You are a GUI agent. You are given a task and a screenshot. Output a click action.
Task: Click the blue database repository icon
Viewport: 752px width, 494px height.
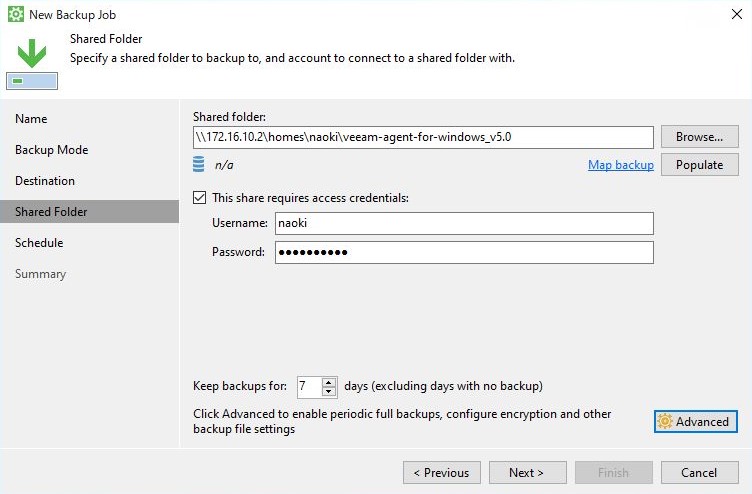pyautogui.click(x=199, y=164)
